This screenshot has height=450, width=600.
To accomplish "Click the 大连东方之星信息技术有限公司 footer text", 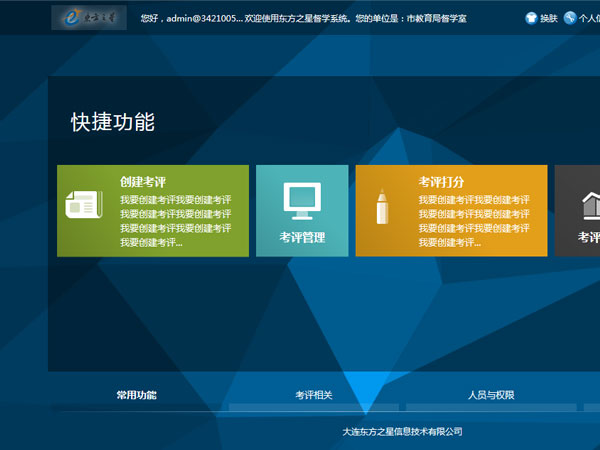I will click(402, 432).
